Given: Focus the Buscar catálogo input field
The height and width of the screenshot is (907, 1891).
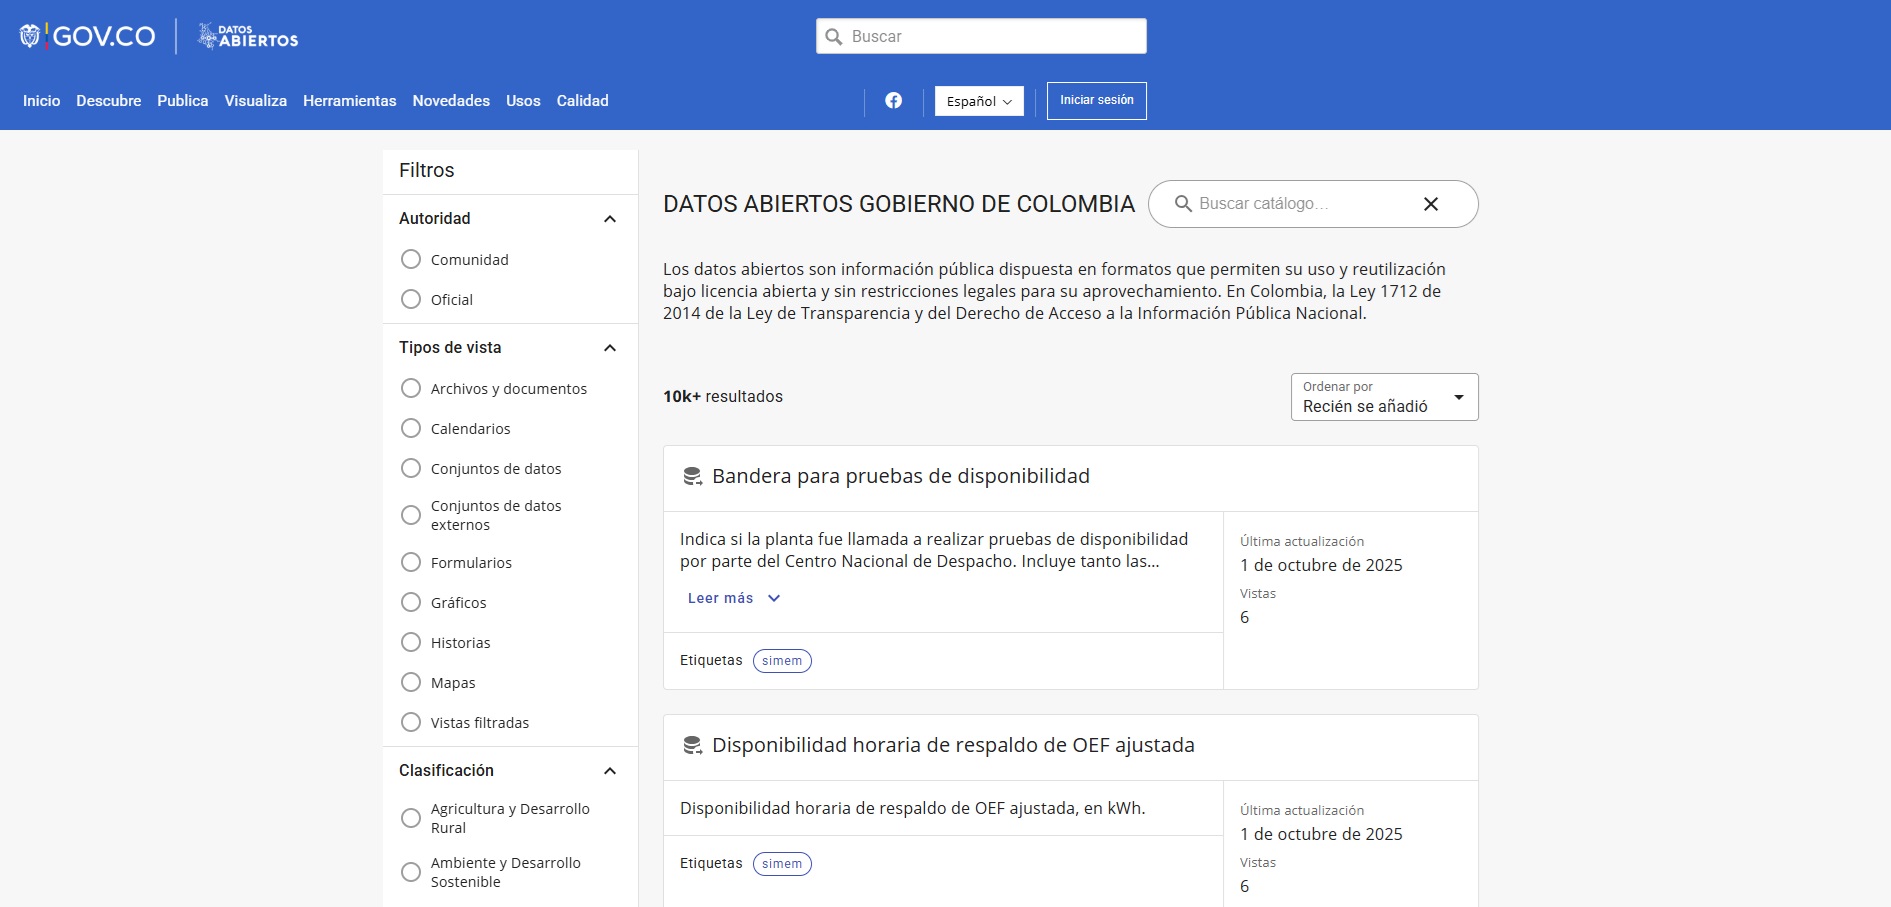Looking at the screenshot, I should click(x=1300, y=204).
